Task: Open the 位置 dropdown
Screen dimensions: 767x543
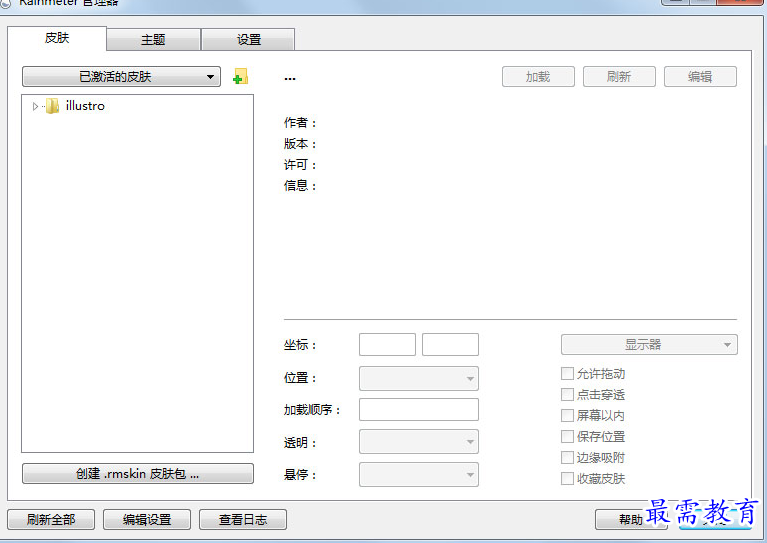Action: click(x=419, y=379)
